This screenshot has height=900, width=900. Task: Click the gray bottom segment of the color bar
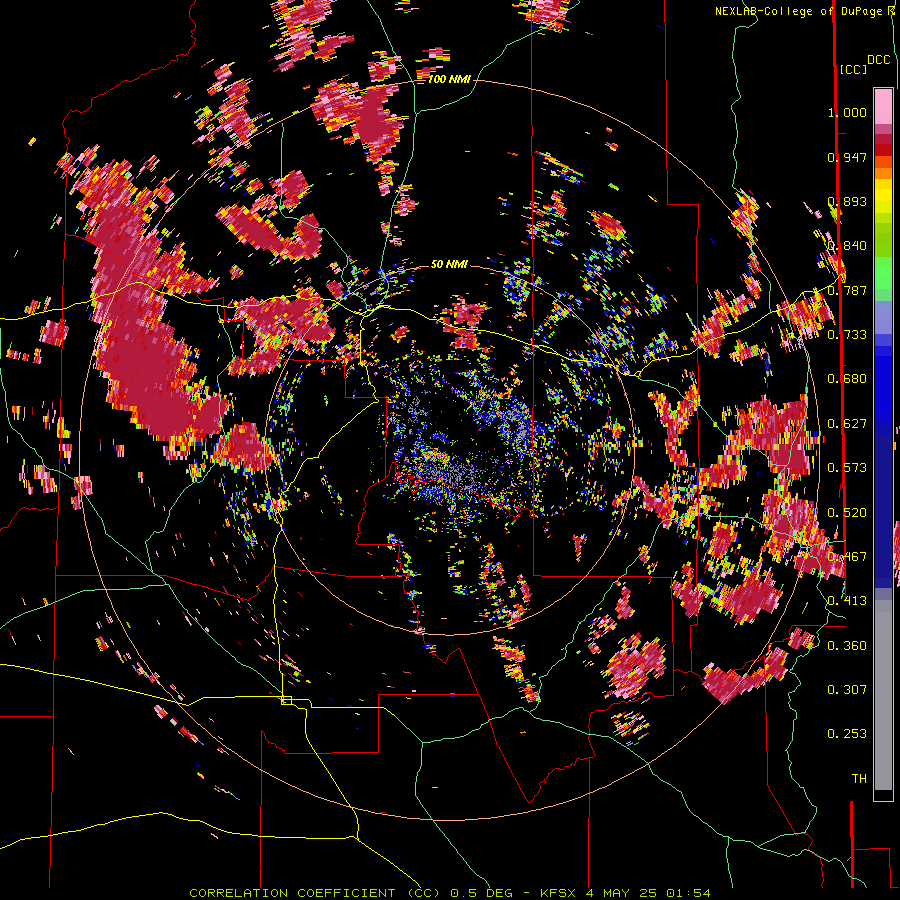click(x=883, y=695)
